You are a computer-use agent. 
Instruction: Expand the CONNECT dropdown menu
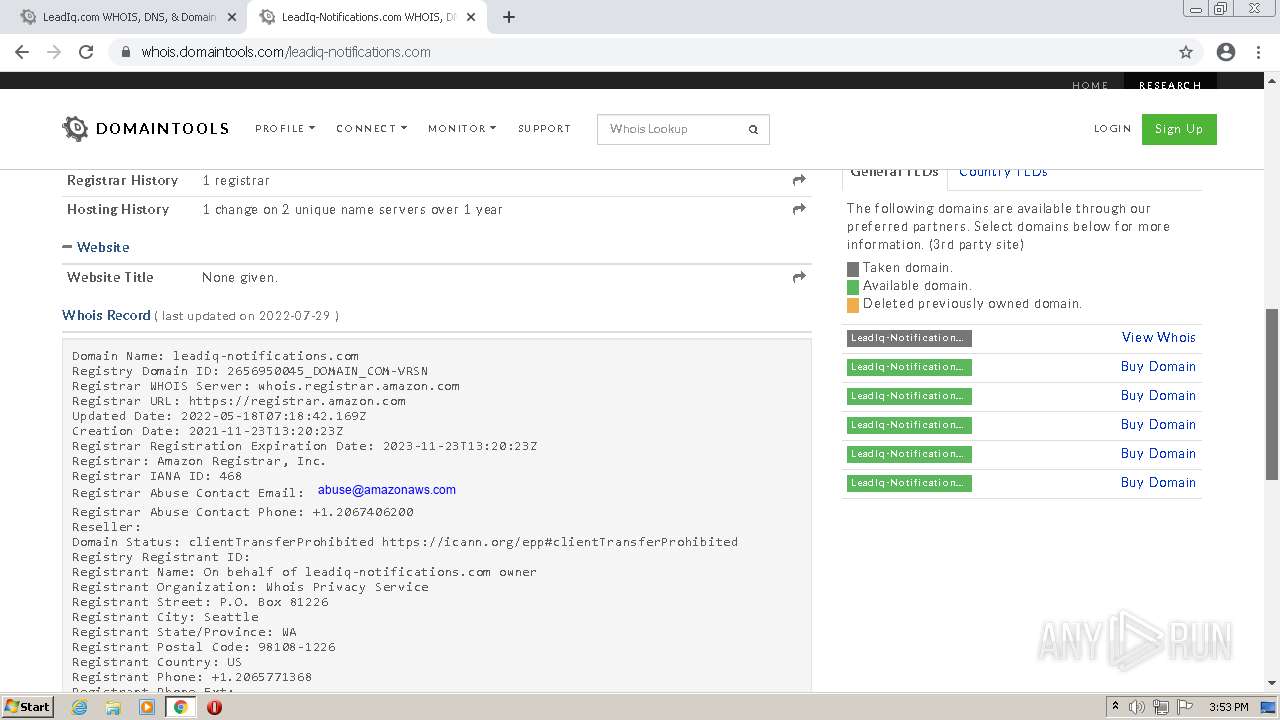[x=371, y=128]
